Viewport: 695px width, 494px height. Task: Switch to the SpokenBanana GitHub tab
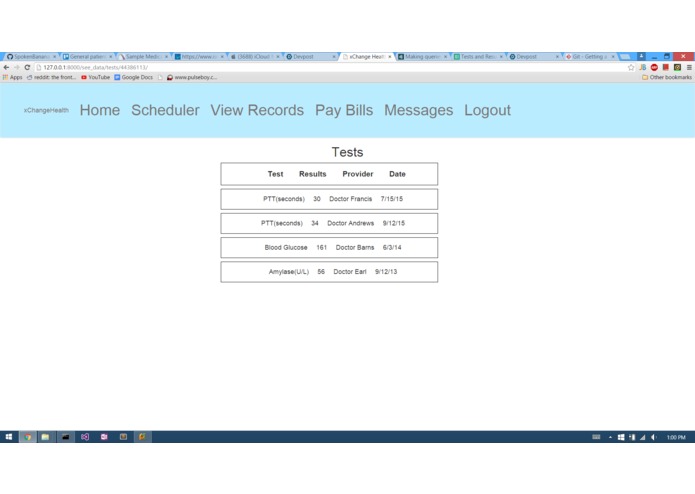(x=31, y=57)
